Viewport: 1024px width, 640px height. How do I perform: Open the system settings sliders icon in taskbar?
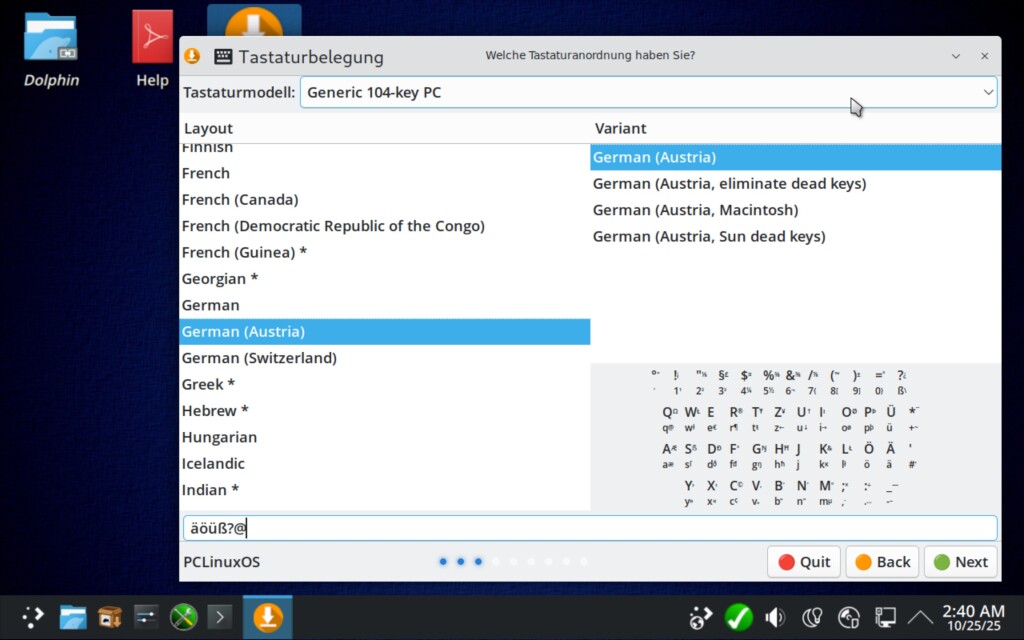point(146,617)
